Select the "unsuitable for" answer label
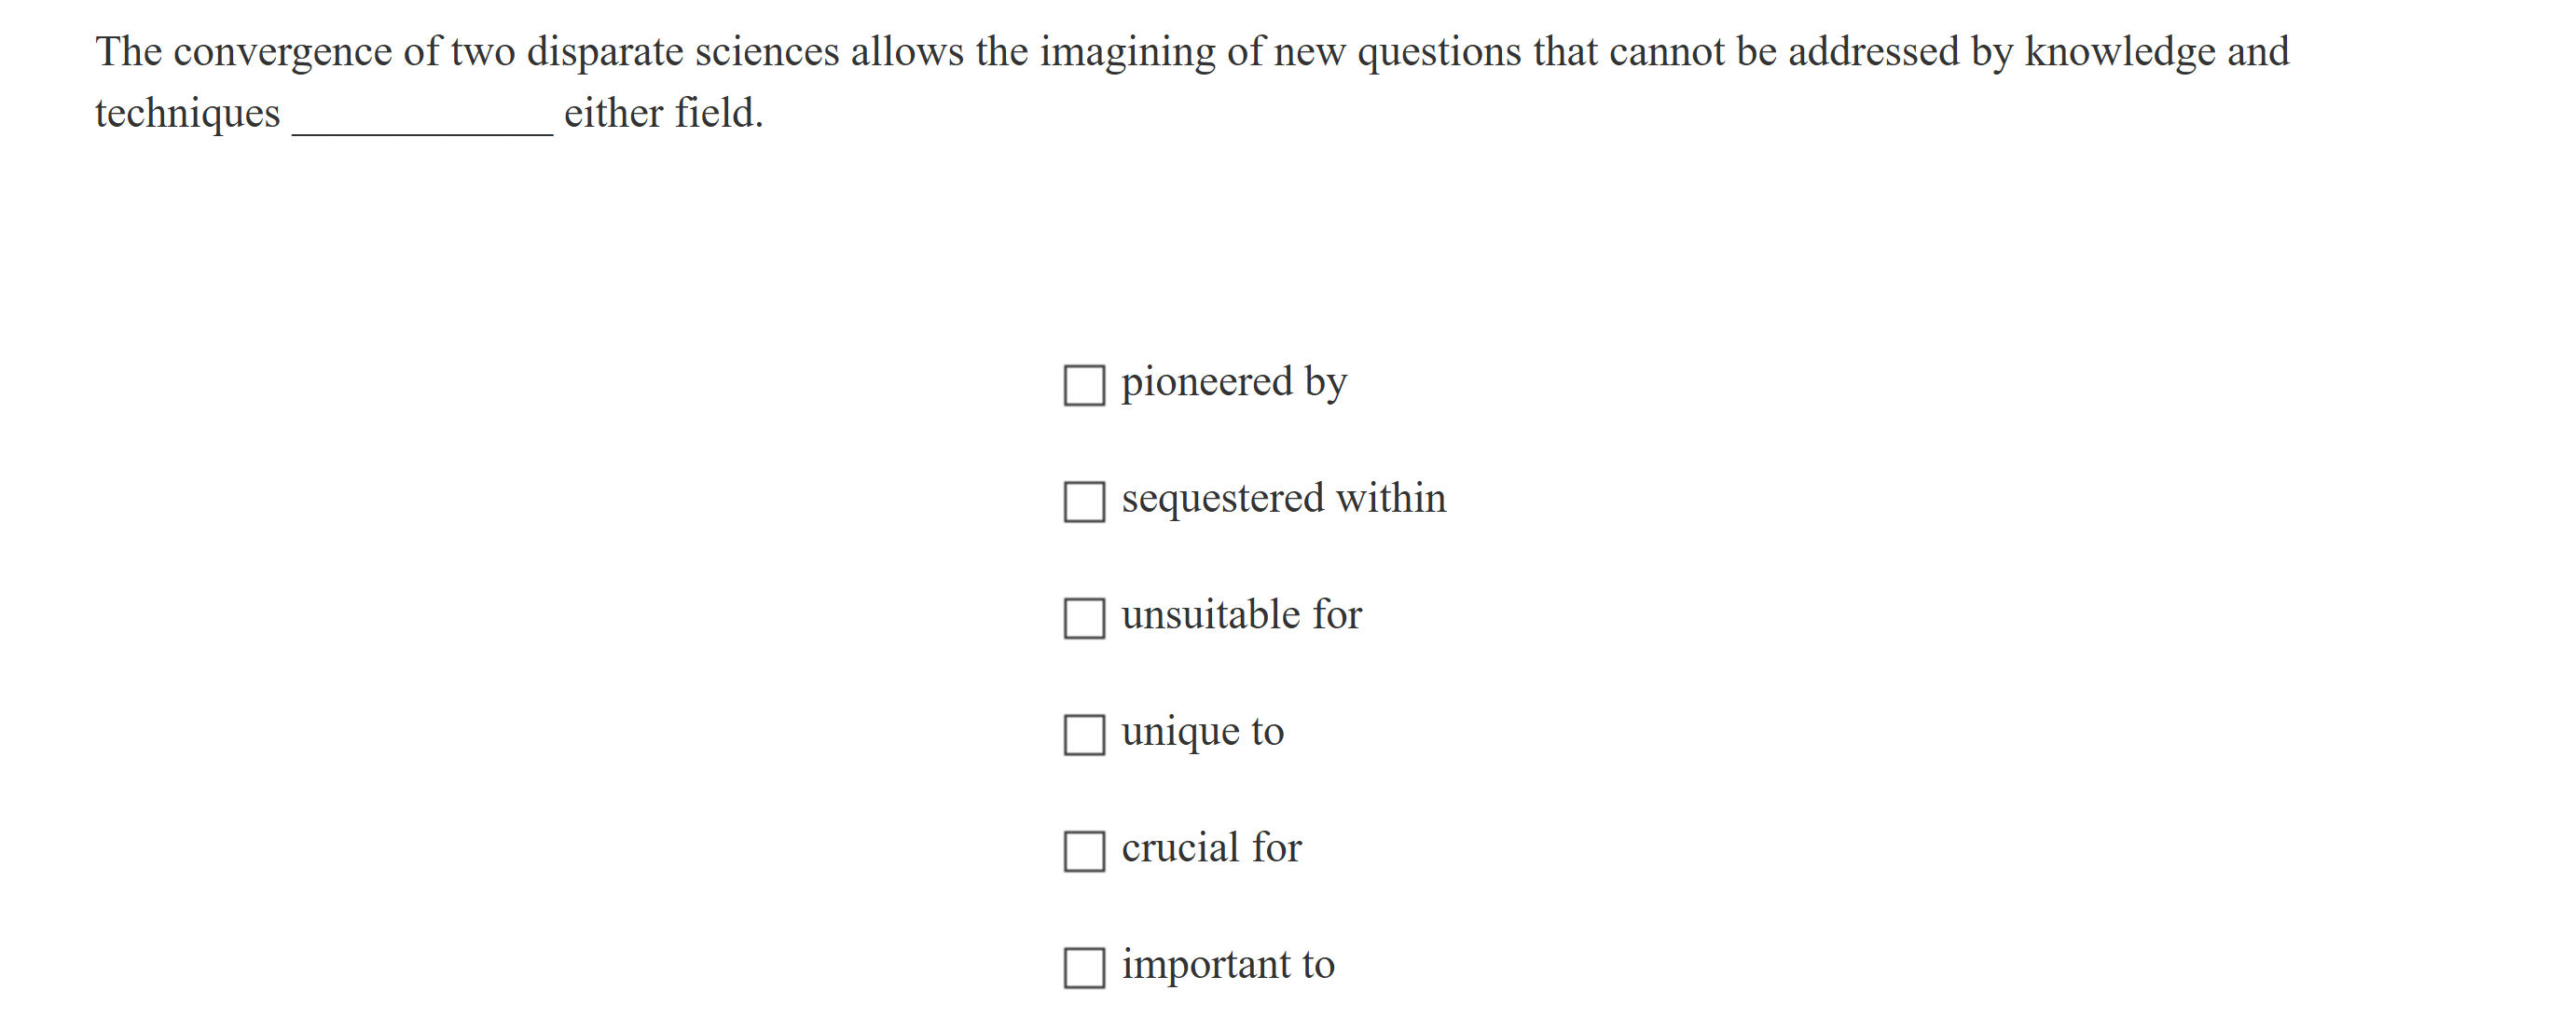The height and width of the screenshot is (1018, 2576). tap(1242, 616)
